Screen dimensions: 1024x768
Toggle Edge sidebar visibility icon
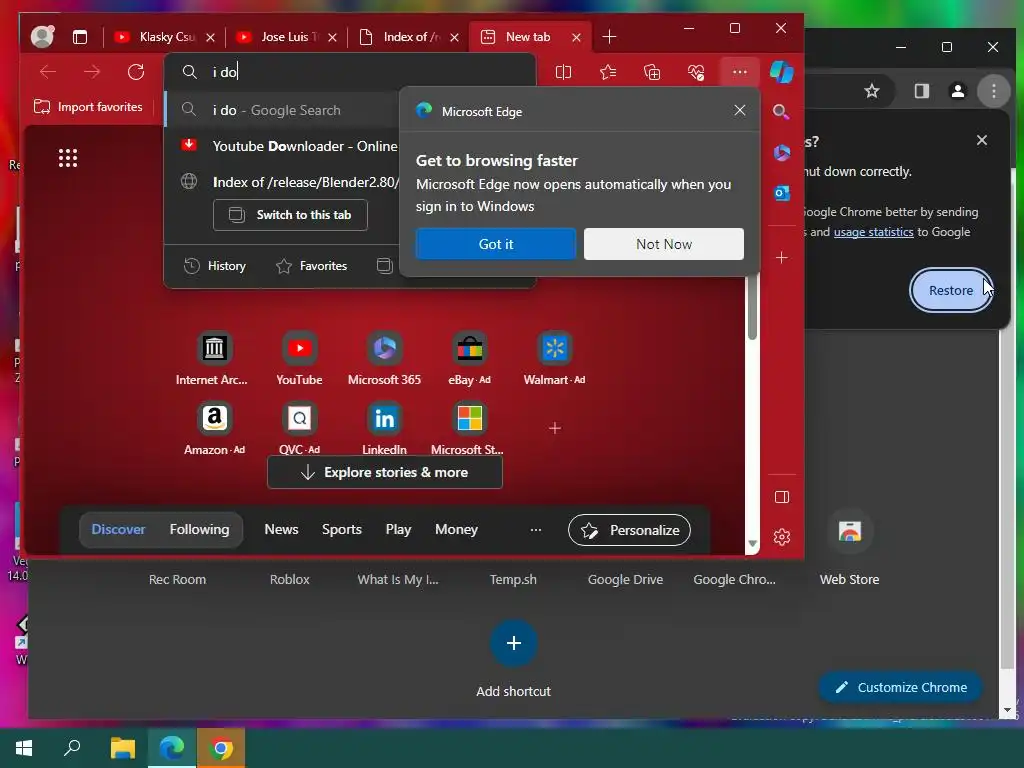(x=782, y=498)
